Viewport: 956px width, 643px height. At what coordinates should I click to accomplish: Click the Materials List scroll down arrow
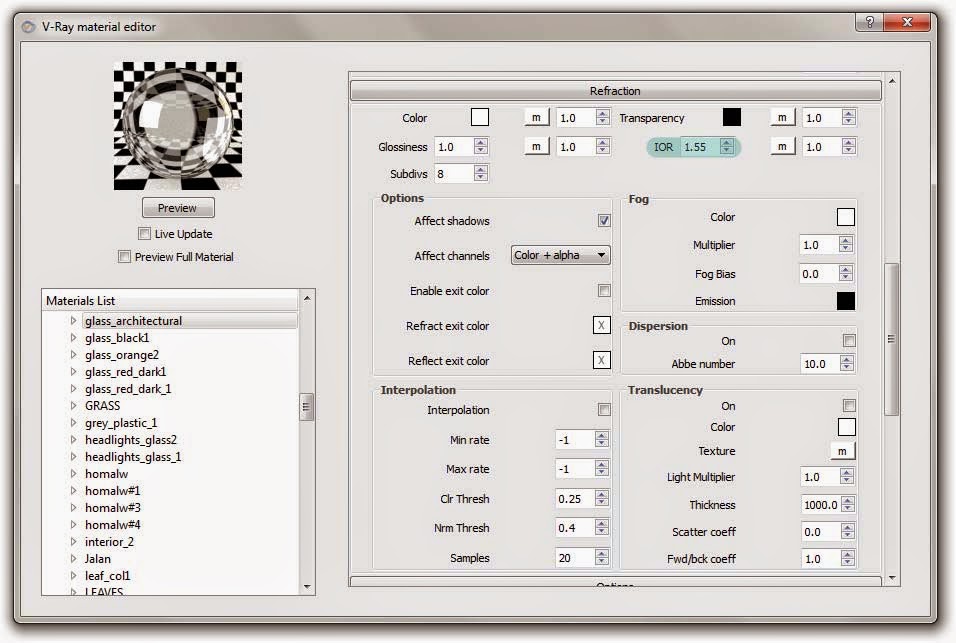click(x=307, y=586)
